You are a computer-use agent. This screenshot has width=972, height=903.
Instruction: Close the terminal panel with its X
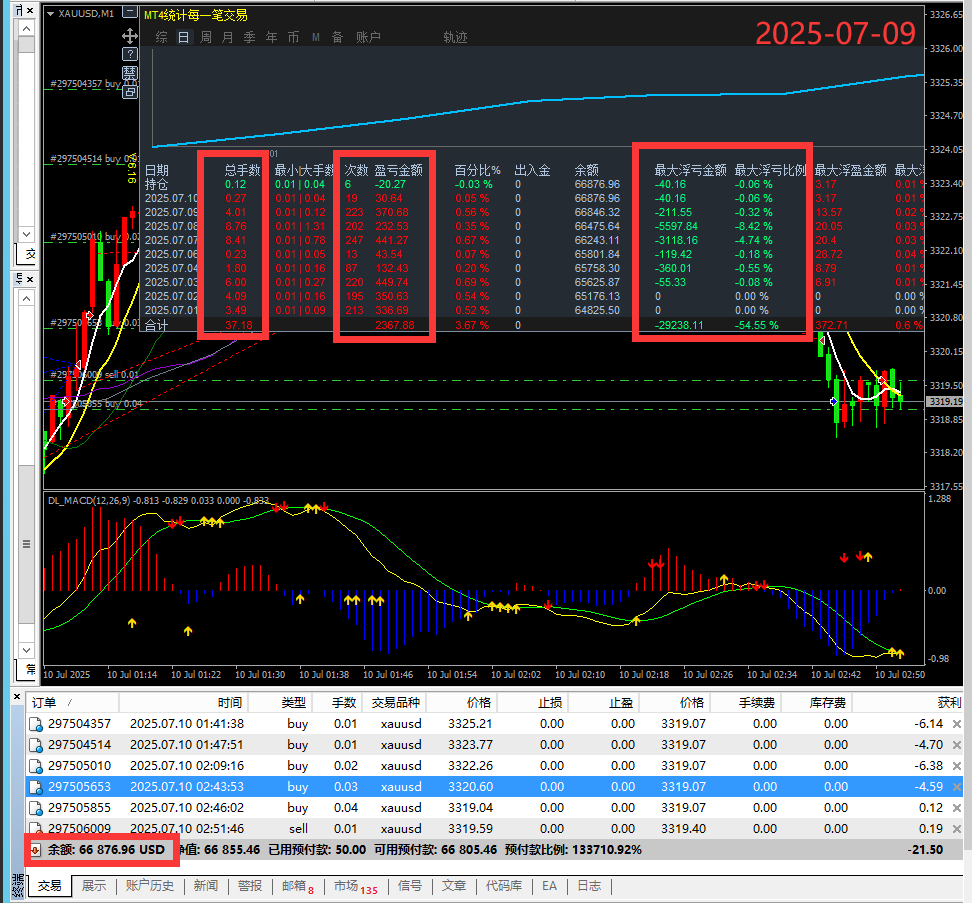17,697
